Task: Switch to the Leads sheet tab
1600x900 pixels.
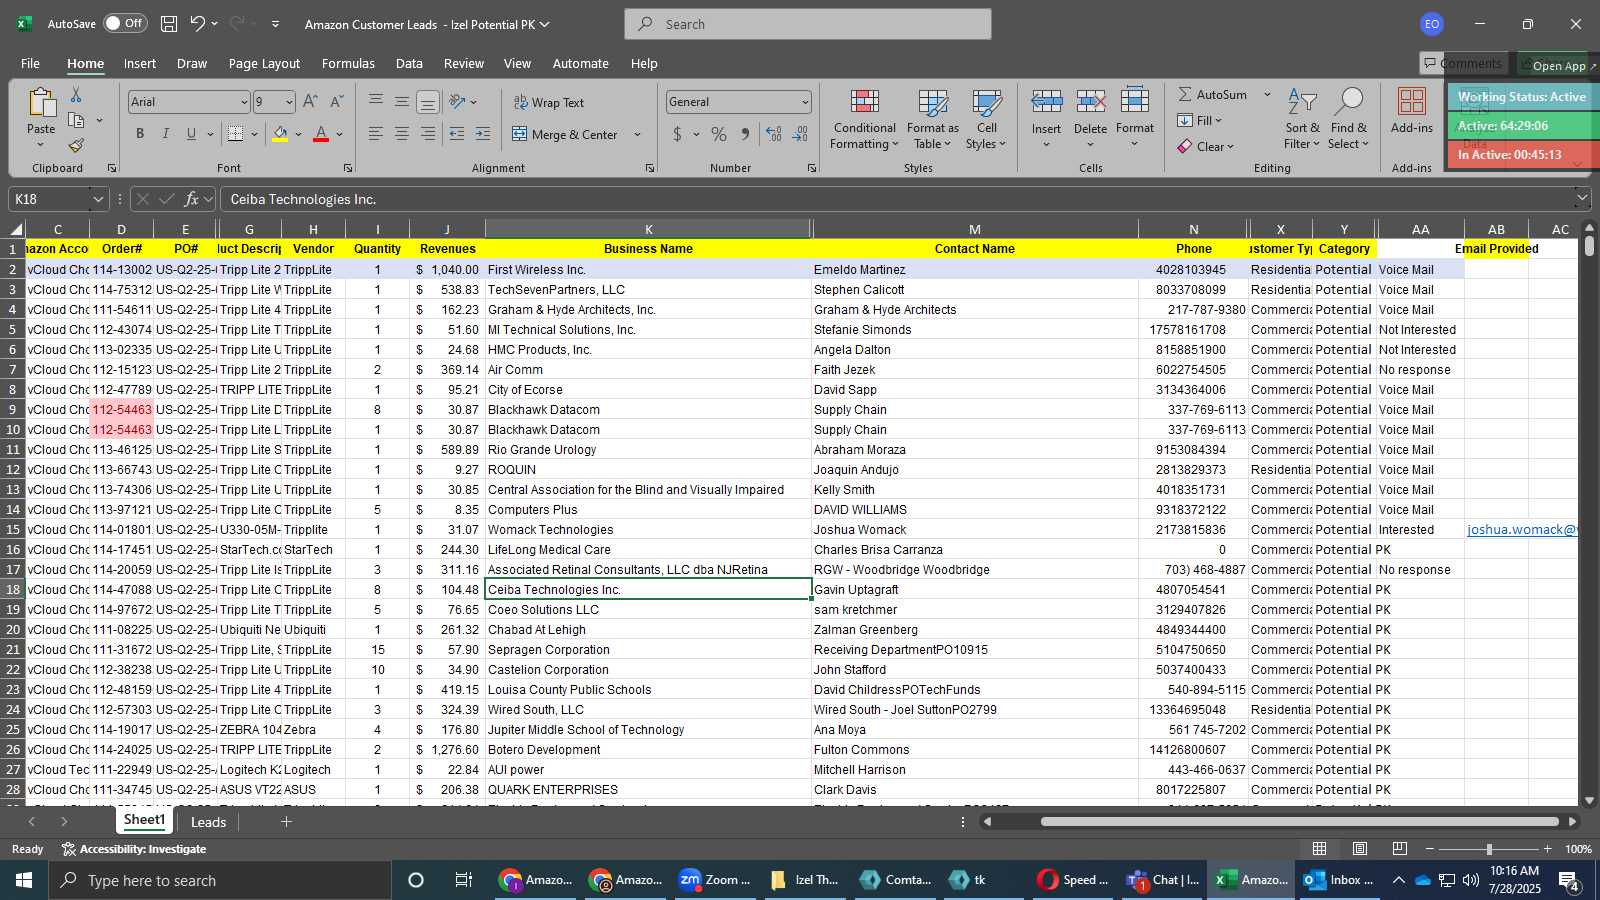Action: pos(208,822)
